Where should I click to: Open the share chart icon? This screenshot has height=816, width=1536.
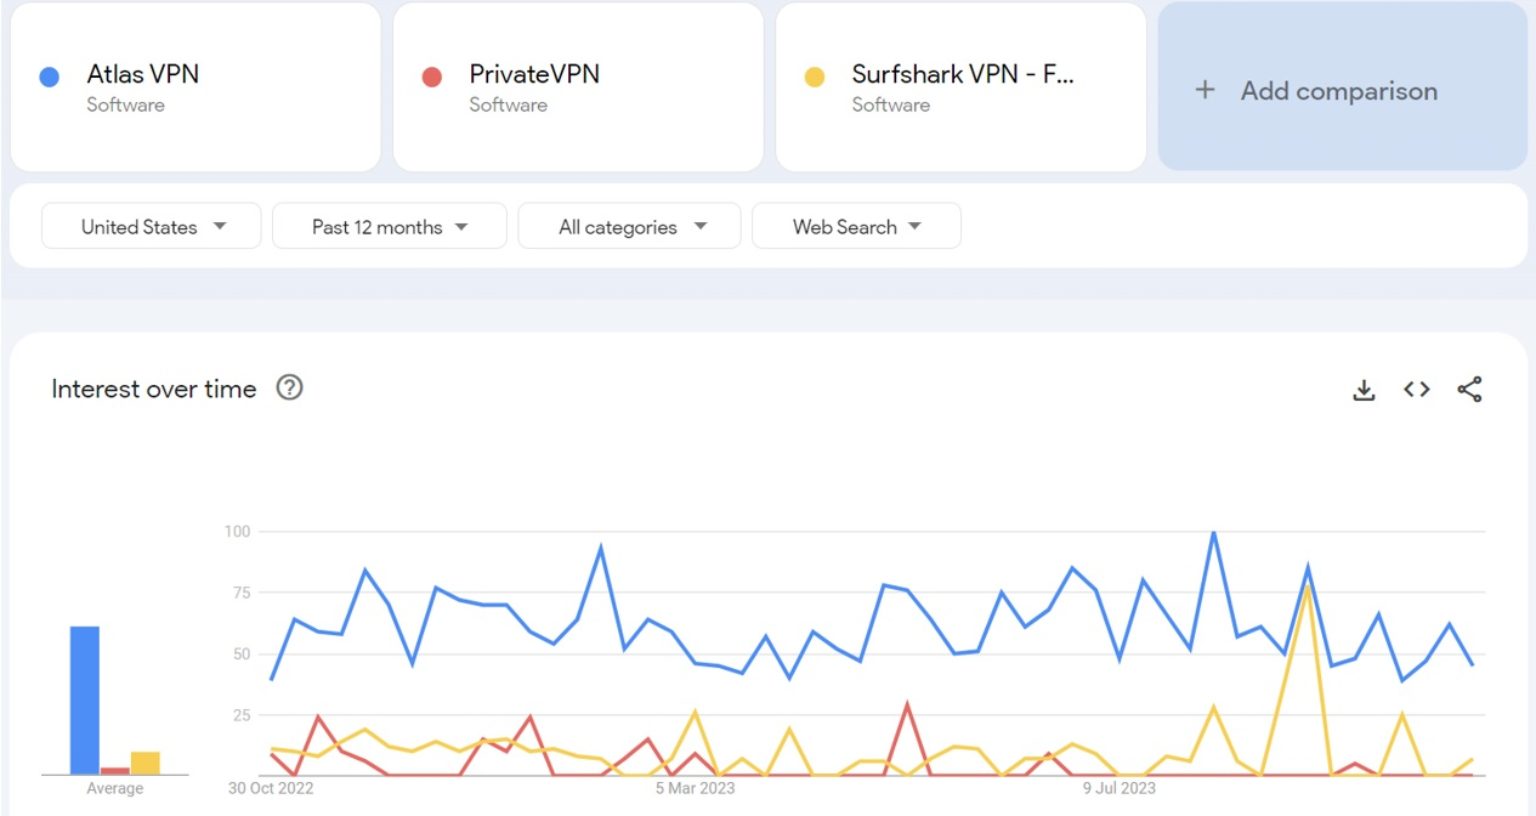pyautogui.click(x=1468, y=390)
